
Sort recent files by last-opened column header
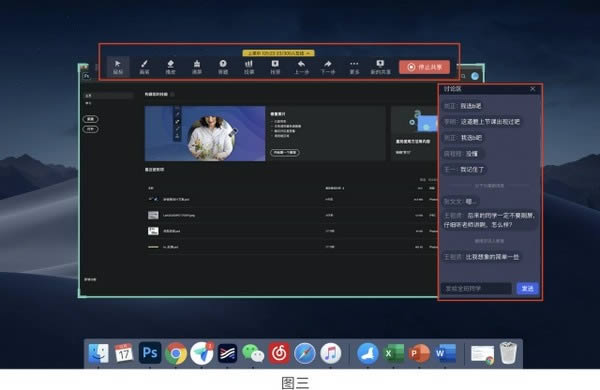334,188
